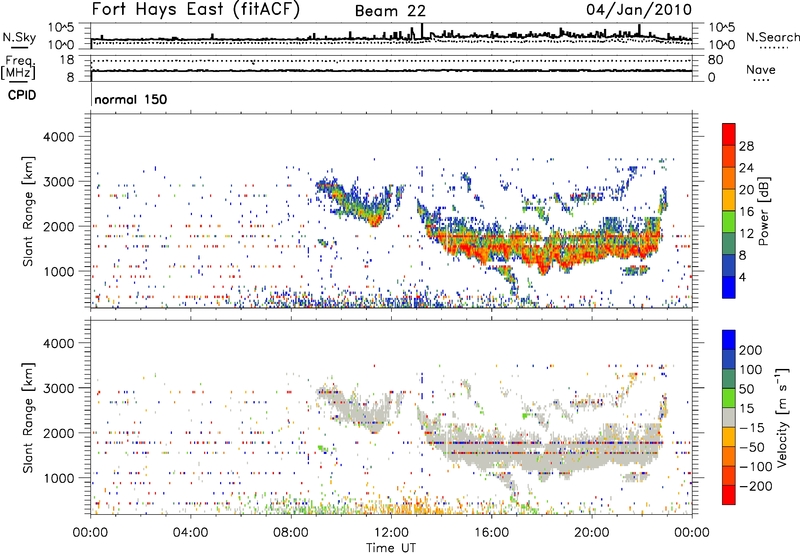Viewport: 800px width, 554px height.
Task: Pick the yellow-orange 16–20 dB Power colorbar segment
Action: pos(729,200)
